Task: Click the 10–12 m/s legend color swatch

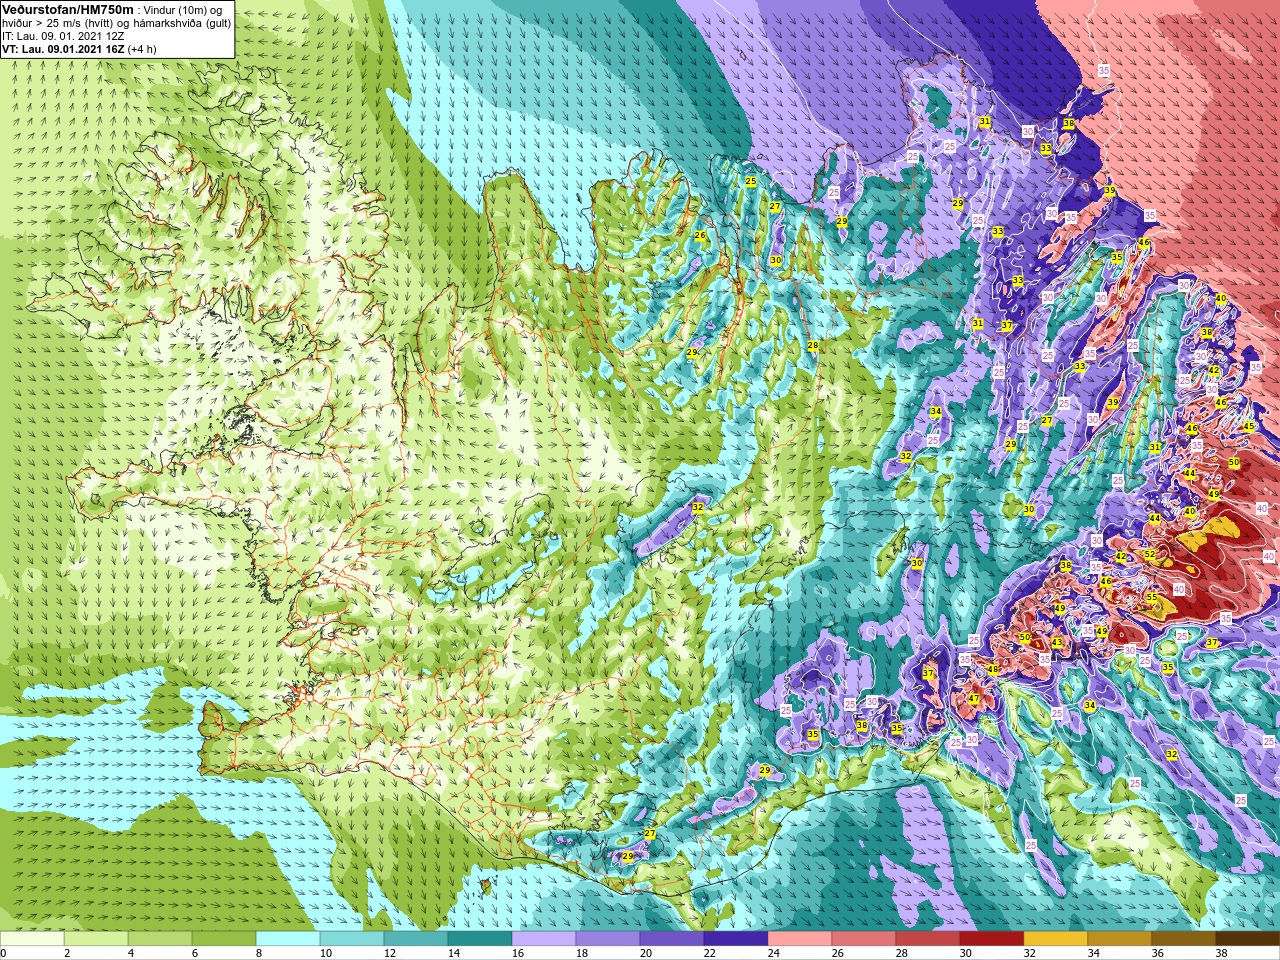Action: tap(352, 939)
